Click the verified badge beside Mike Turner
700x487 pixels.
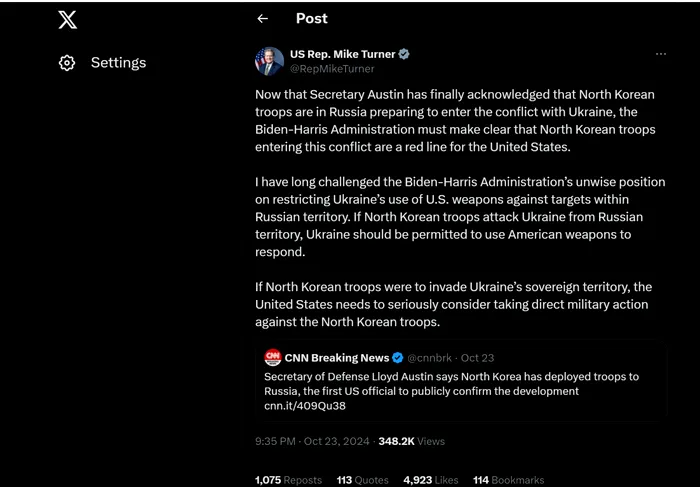[404, 54]
